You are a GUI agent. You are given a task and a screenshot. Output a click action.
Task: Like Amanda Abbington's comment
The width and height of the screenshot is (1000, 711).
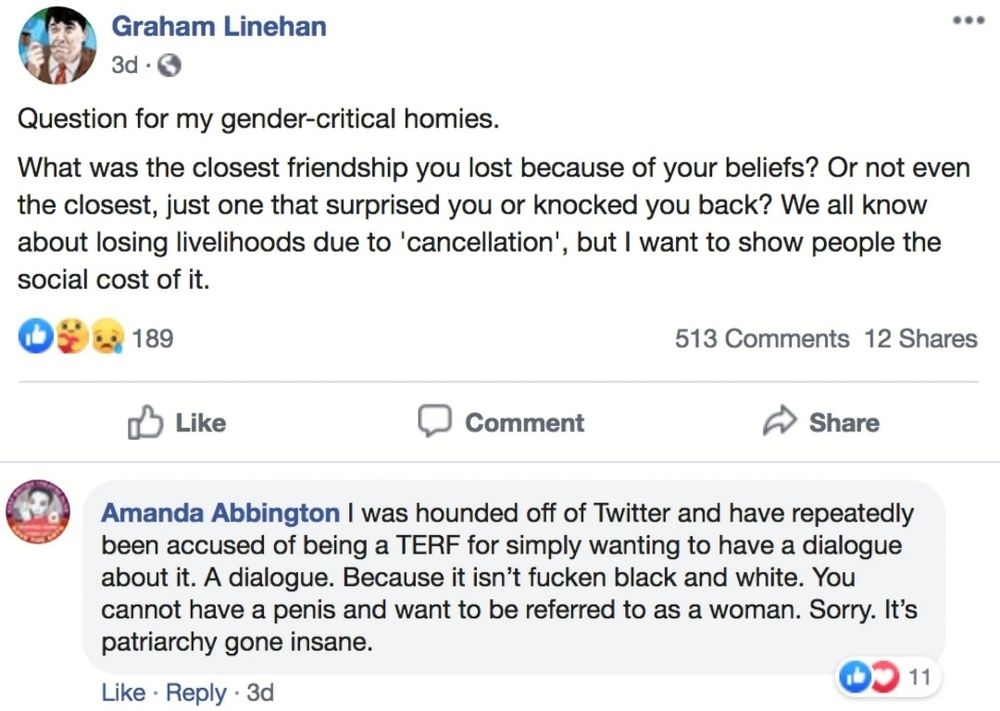(x=121, y=692)
